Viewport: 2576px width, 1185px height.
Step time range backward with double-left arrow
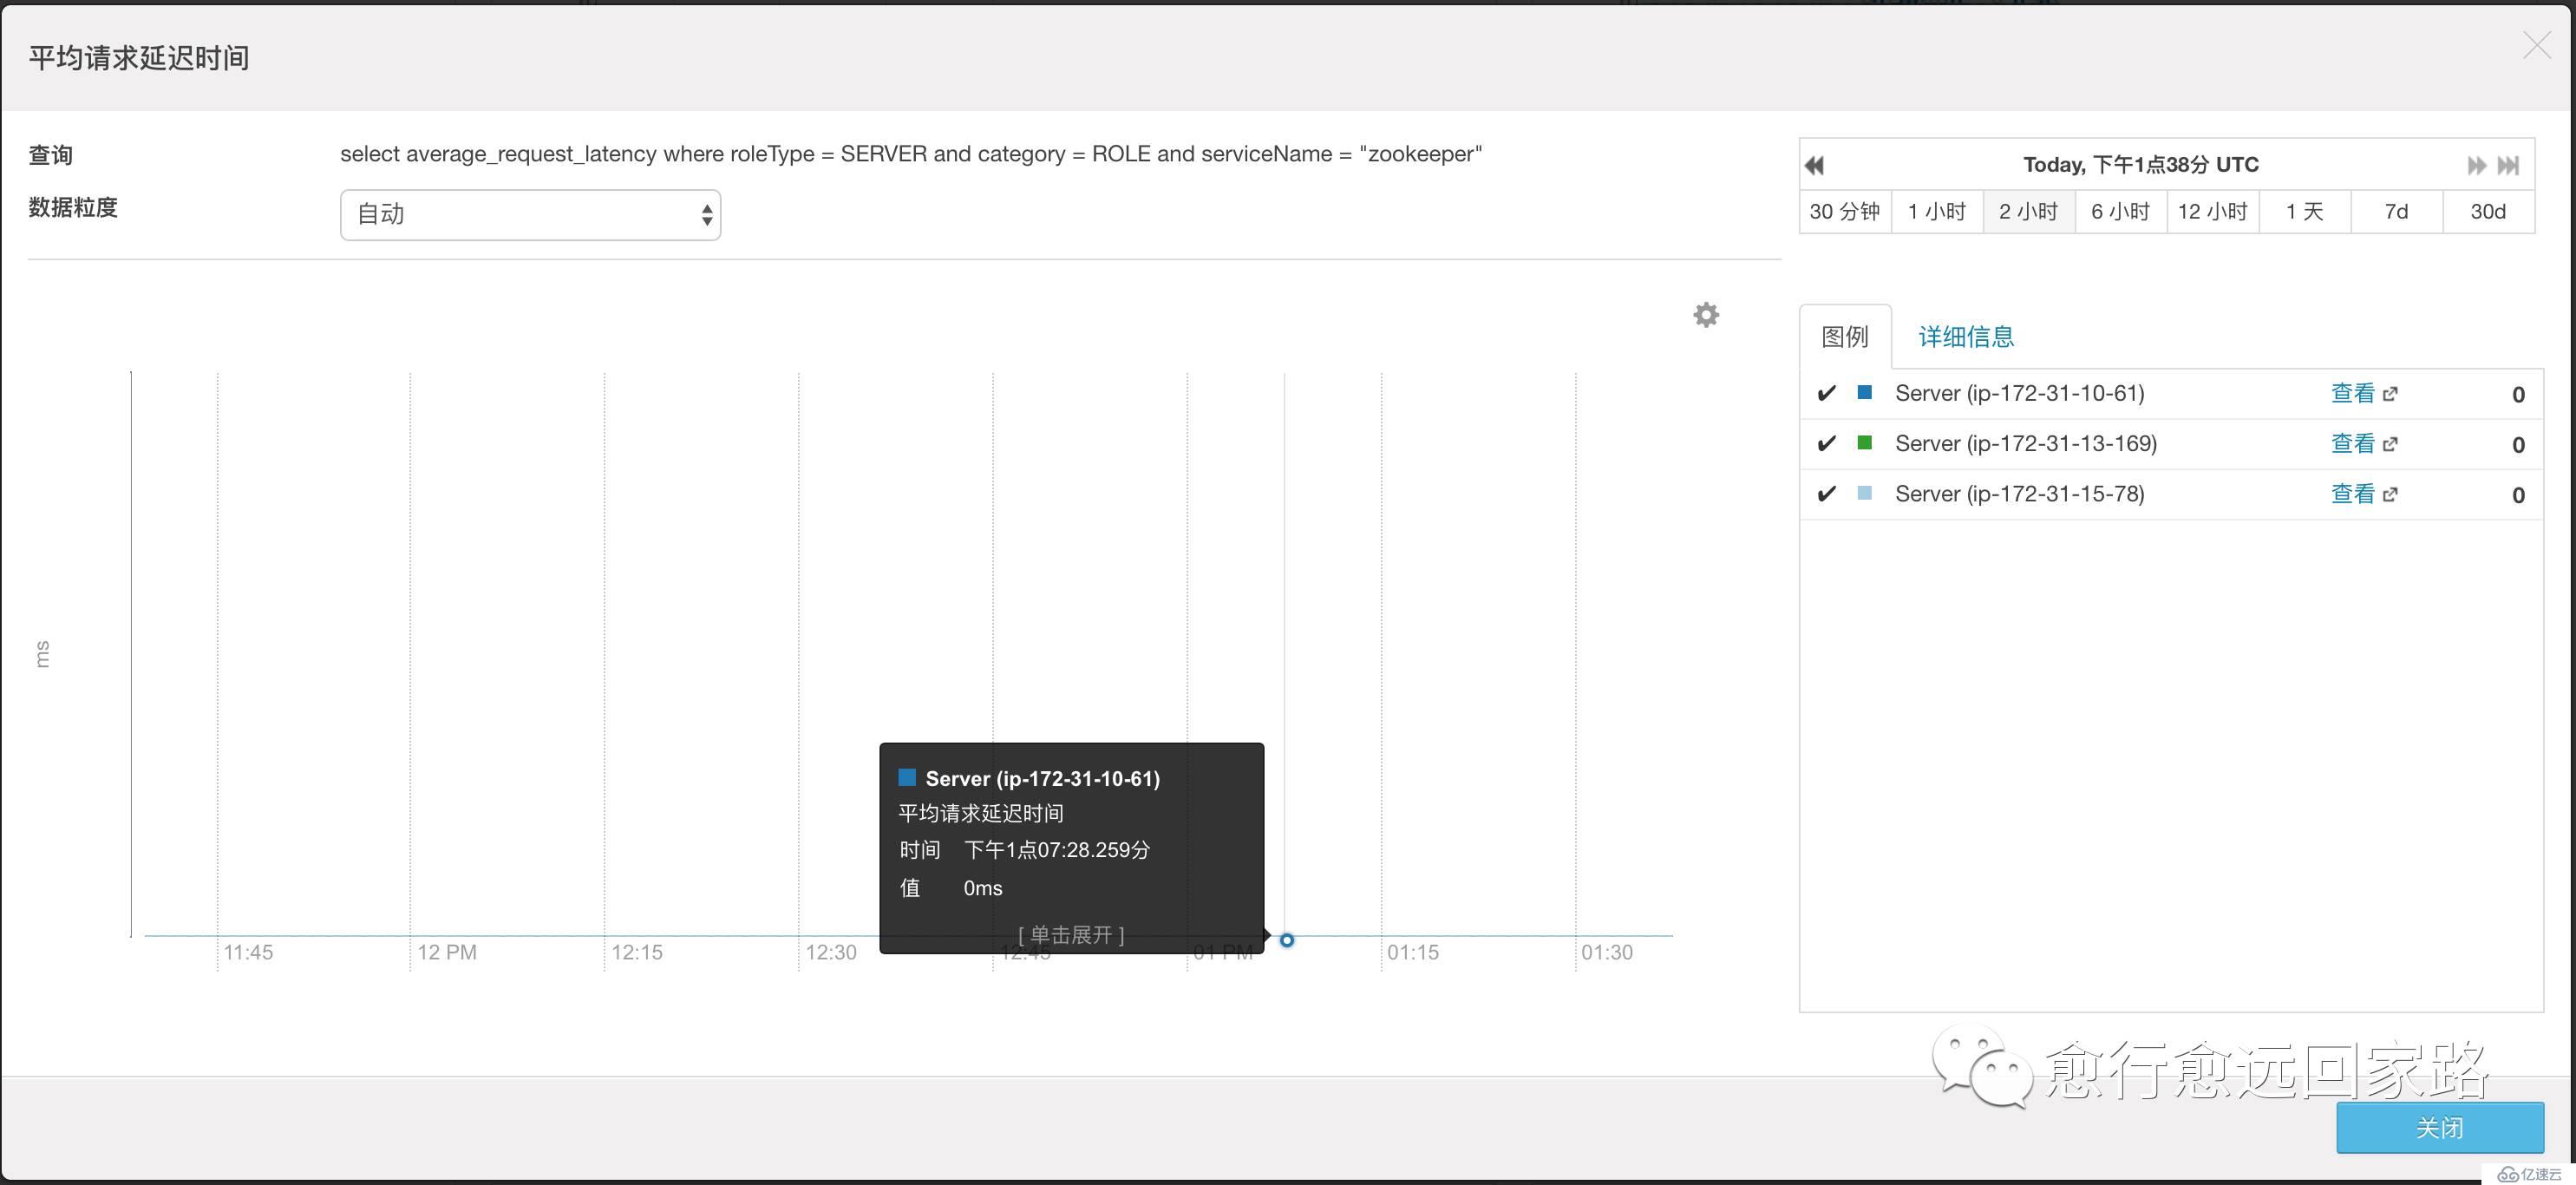pyautogui.click(x=1814, y=165)
